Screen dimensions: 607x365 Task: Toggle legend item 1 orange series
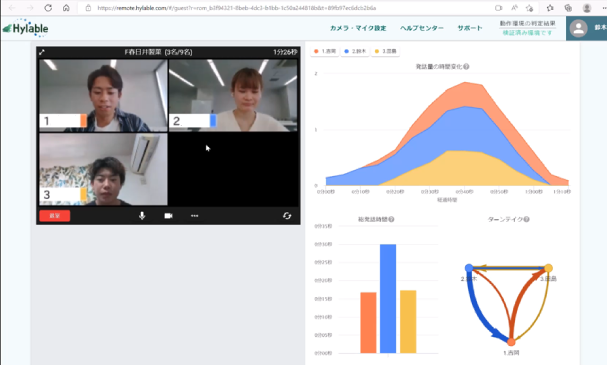click(x=325, y=51)
